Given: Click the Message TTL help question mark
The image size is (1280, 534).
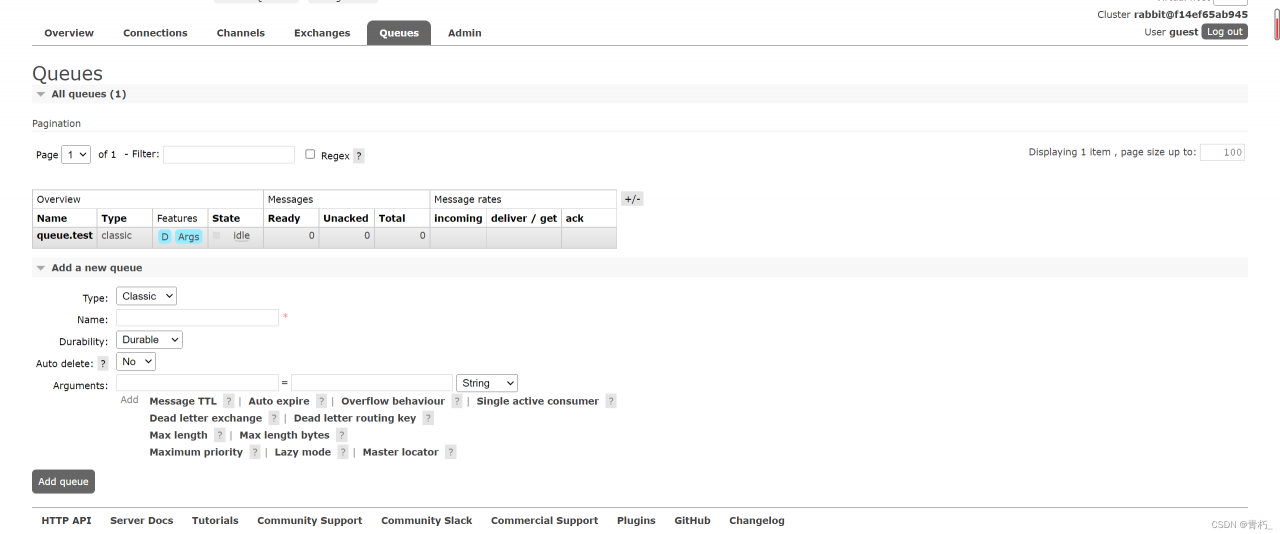Looking at the screenshot, I should coord(228,401).
